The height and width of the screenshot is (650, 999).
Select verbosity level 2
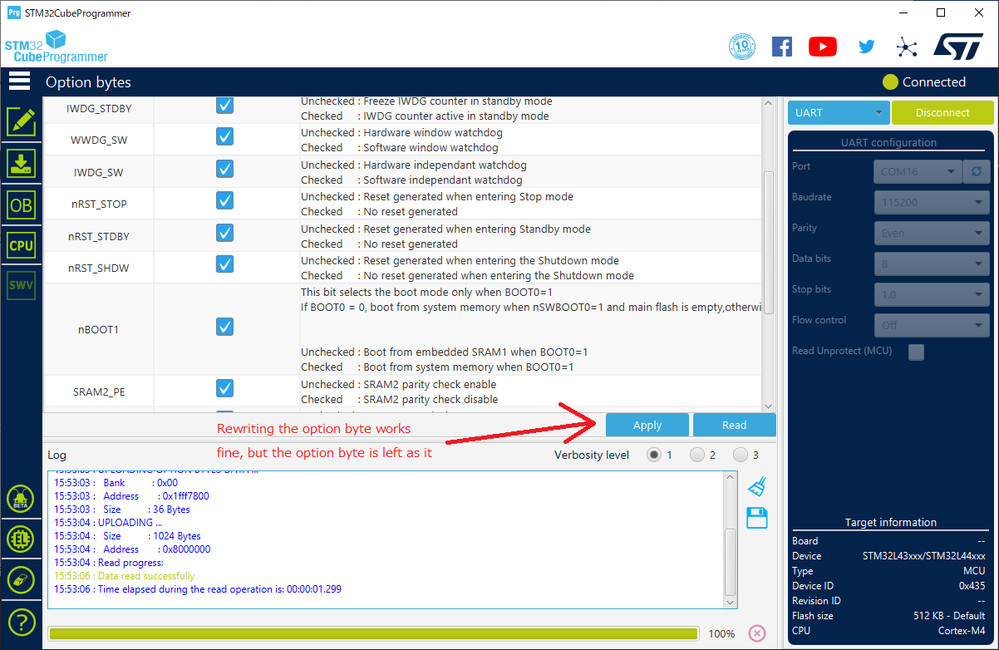point(697,455)
